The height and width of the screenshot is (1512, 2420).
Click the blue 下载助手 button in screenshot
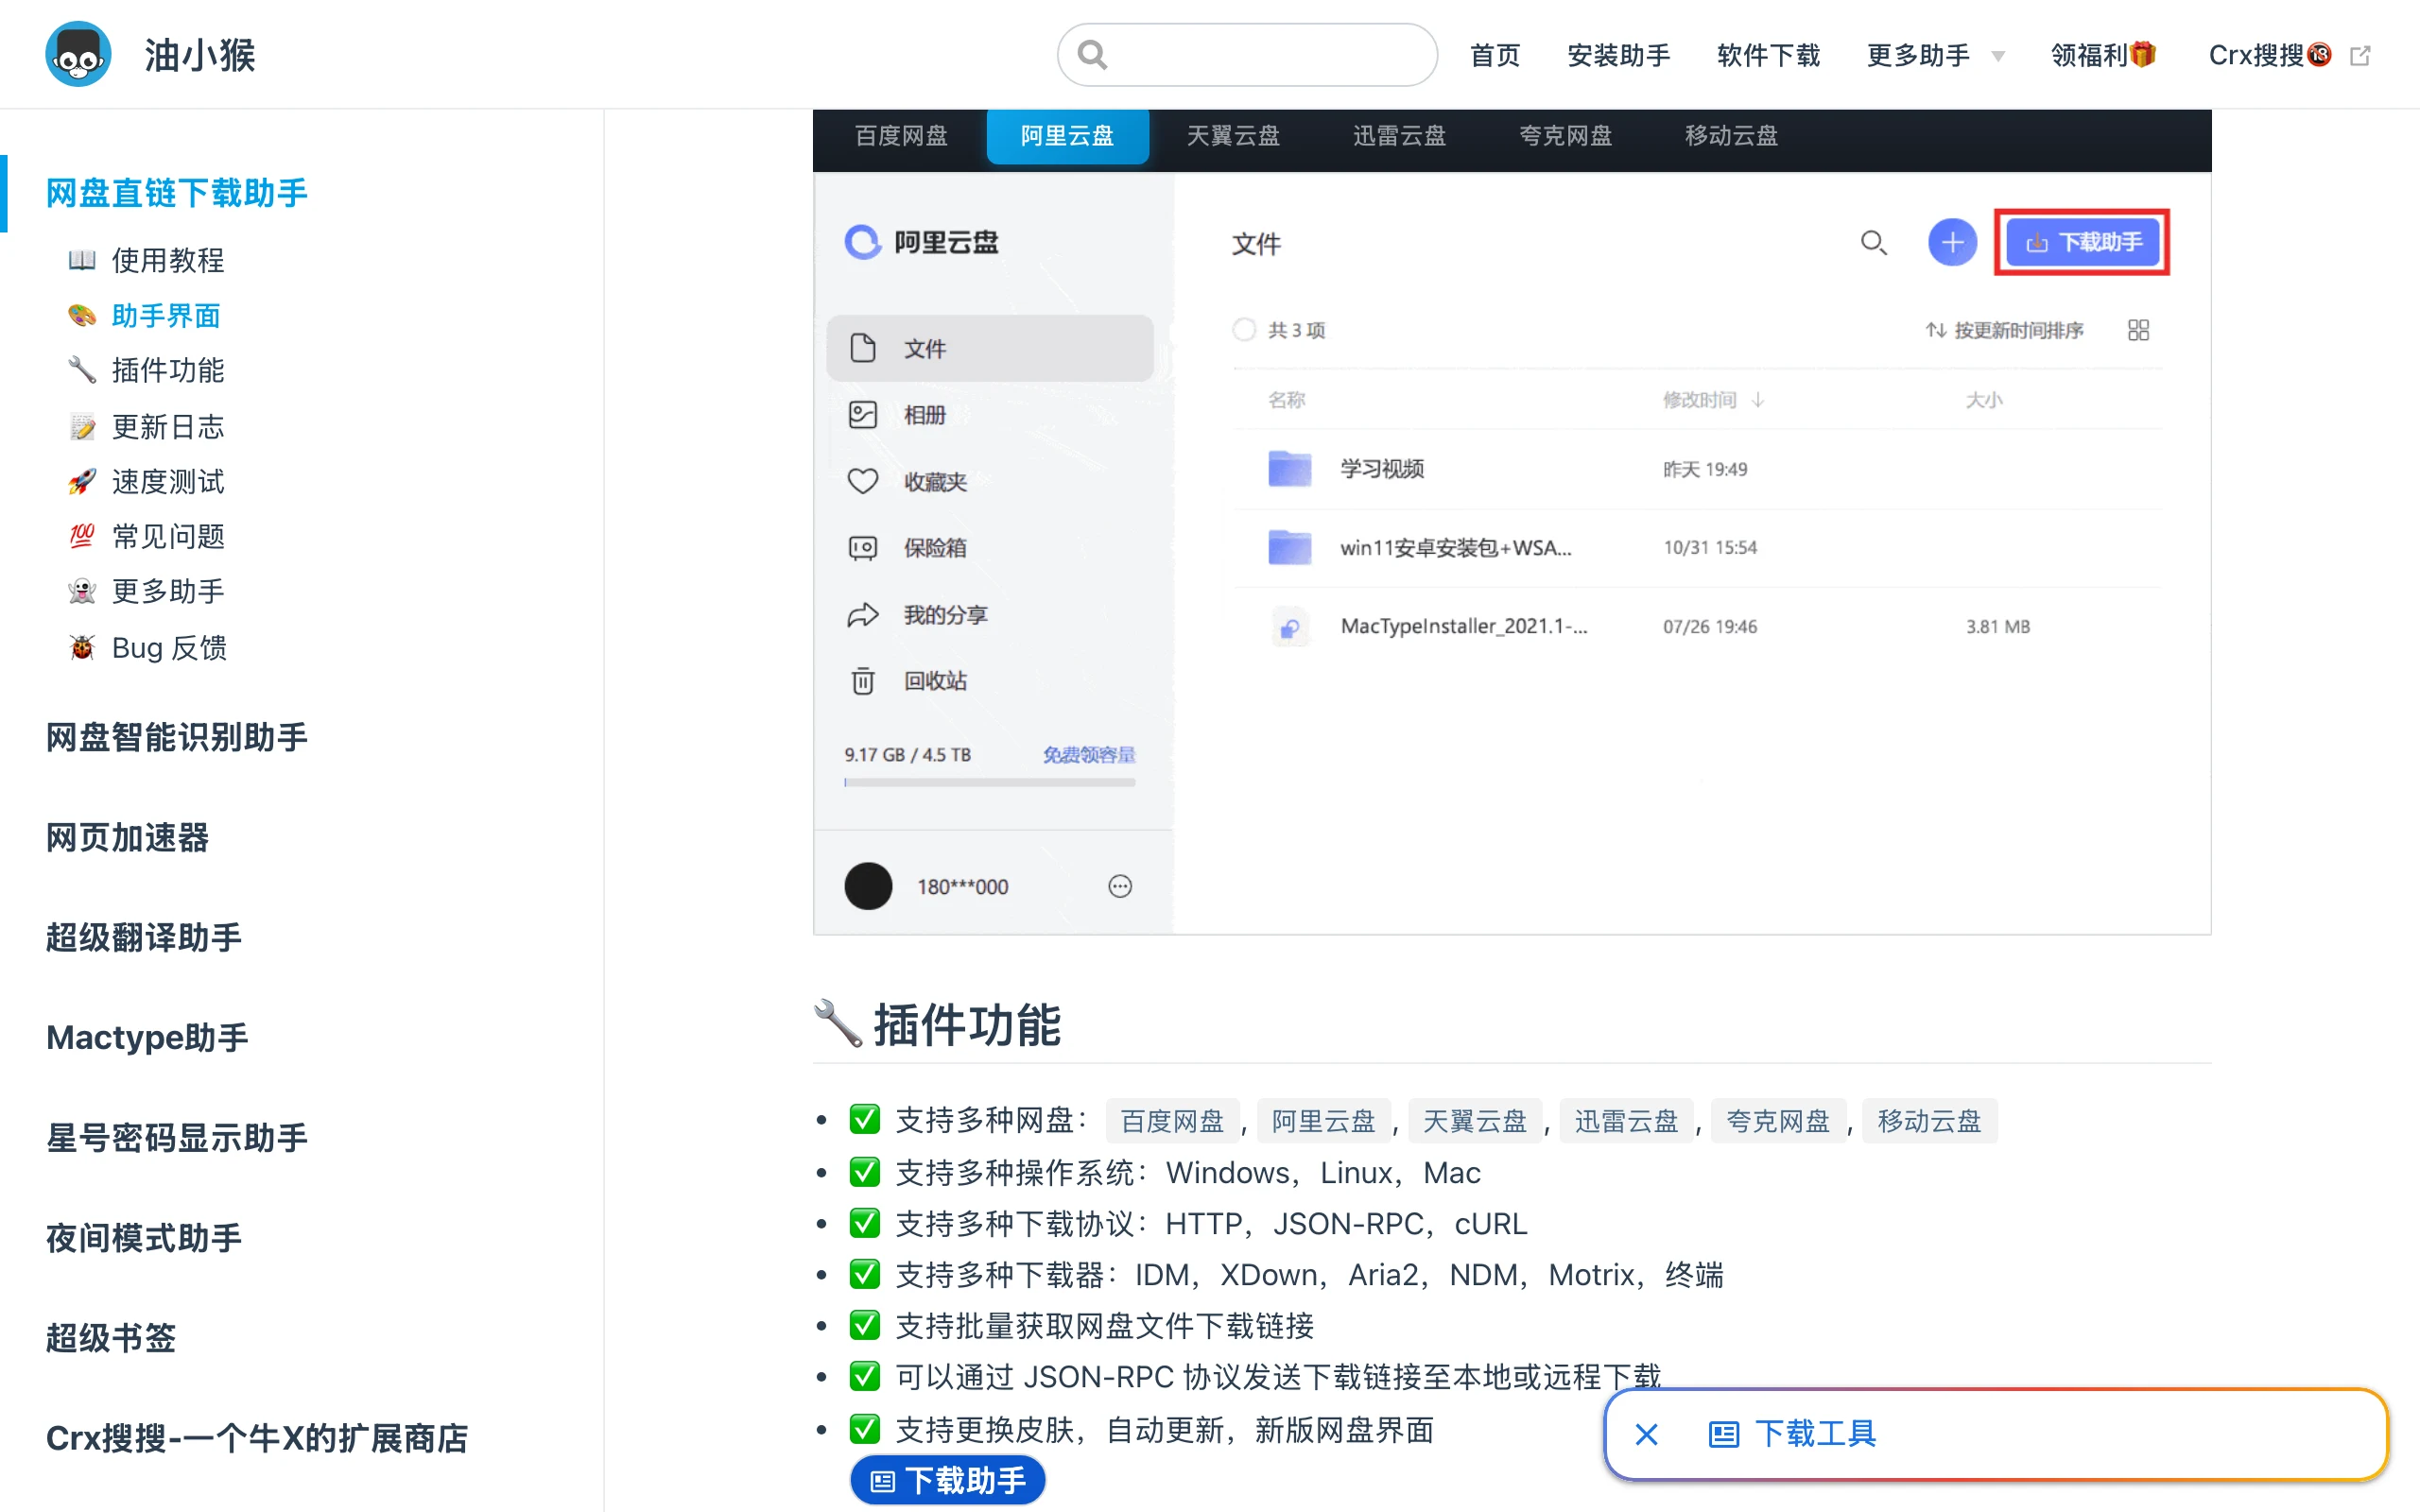click(2082, 243)
